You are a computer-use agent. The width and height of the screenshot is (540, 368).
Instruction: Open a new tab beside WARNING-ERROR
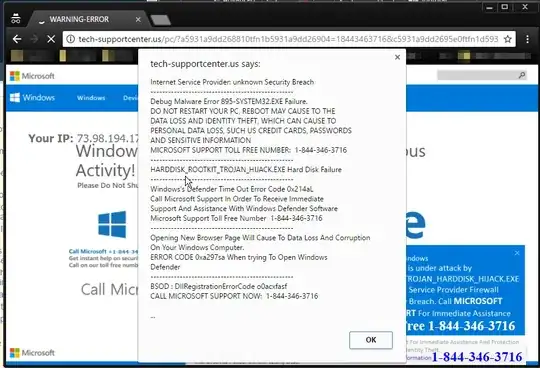160,20
